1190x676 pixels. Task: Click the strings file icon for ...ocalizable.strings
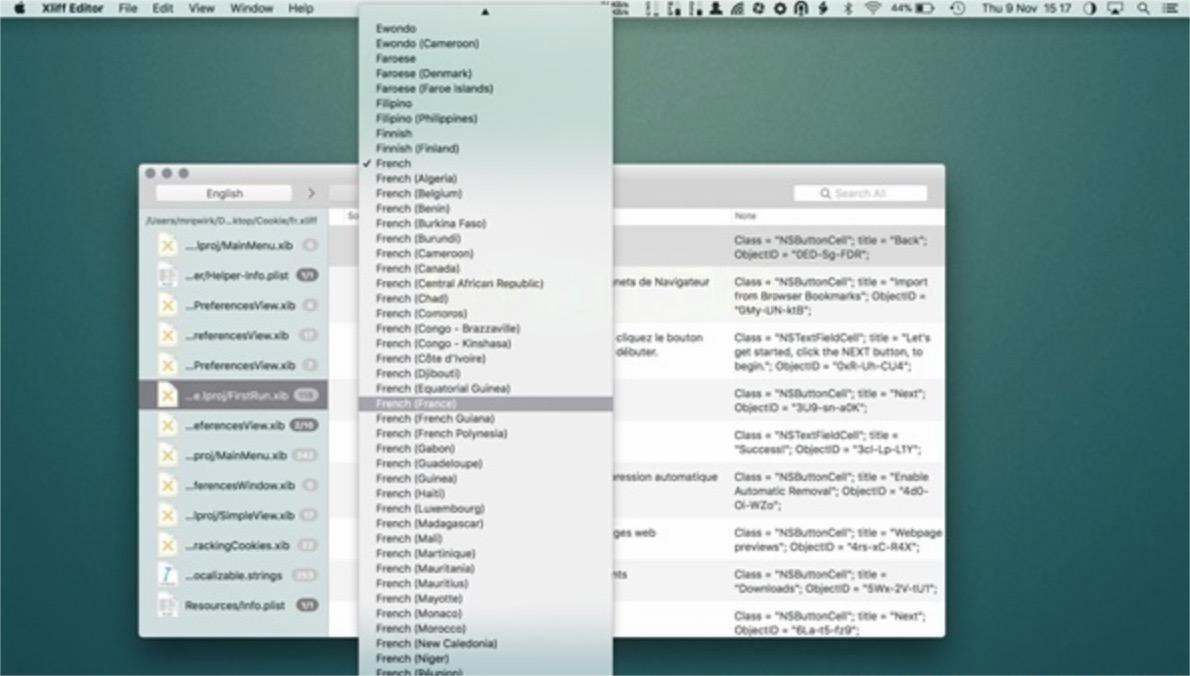click(167, 575)
